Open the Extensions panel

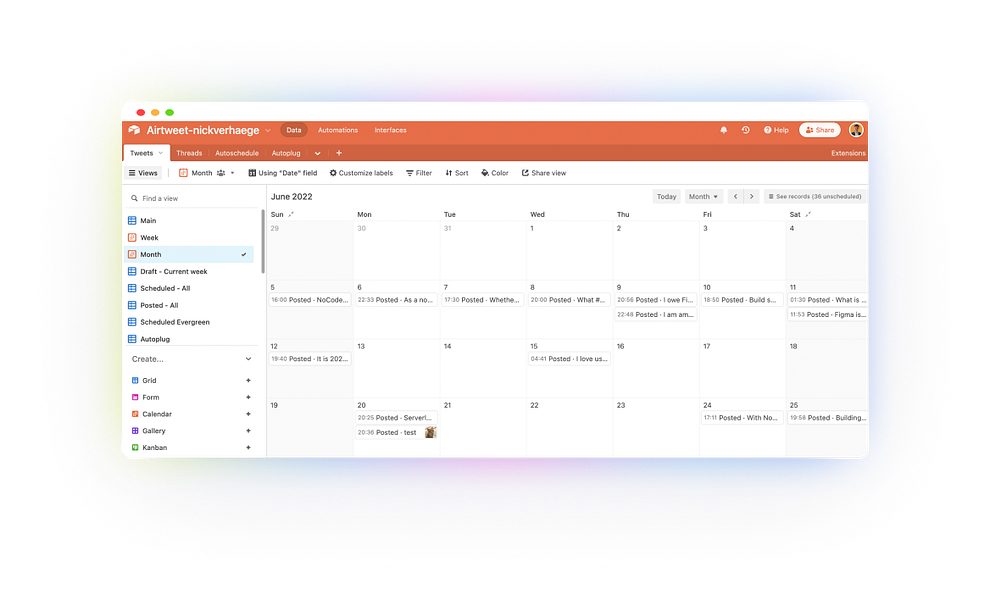tap(848, 153)
